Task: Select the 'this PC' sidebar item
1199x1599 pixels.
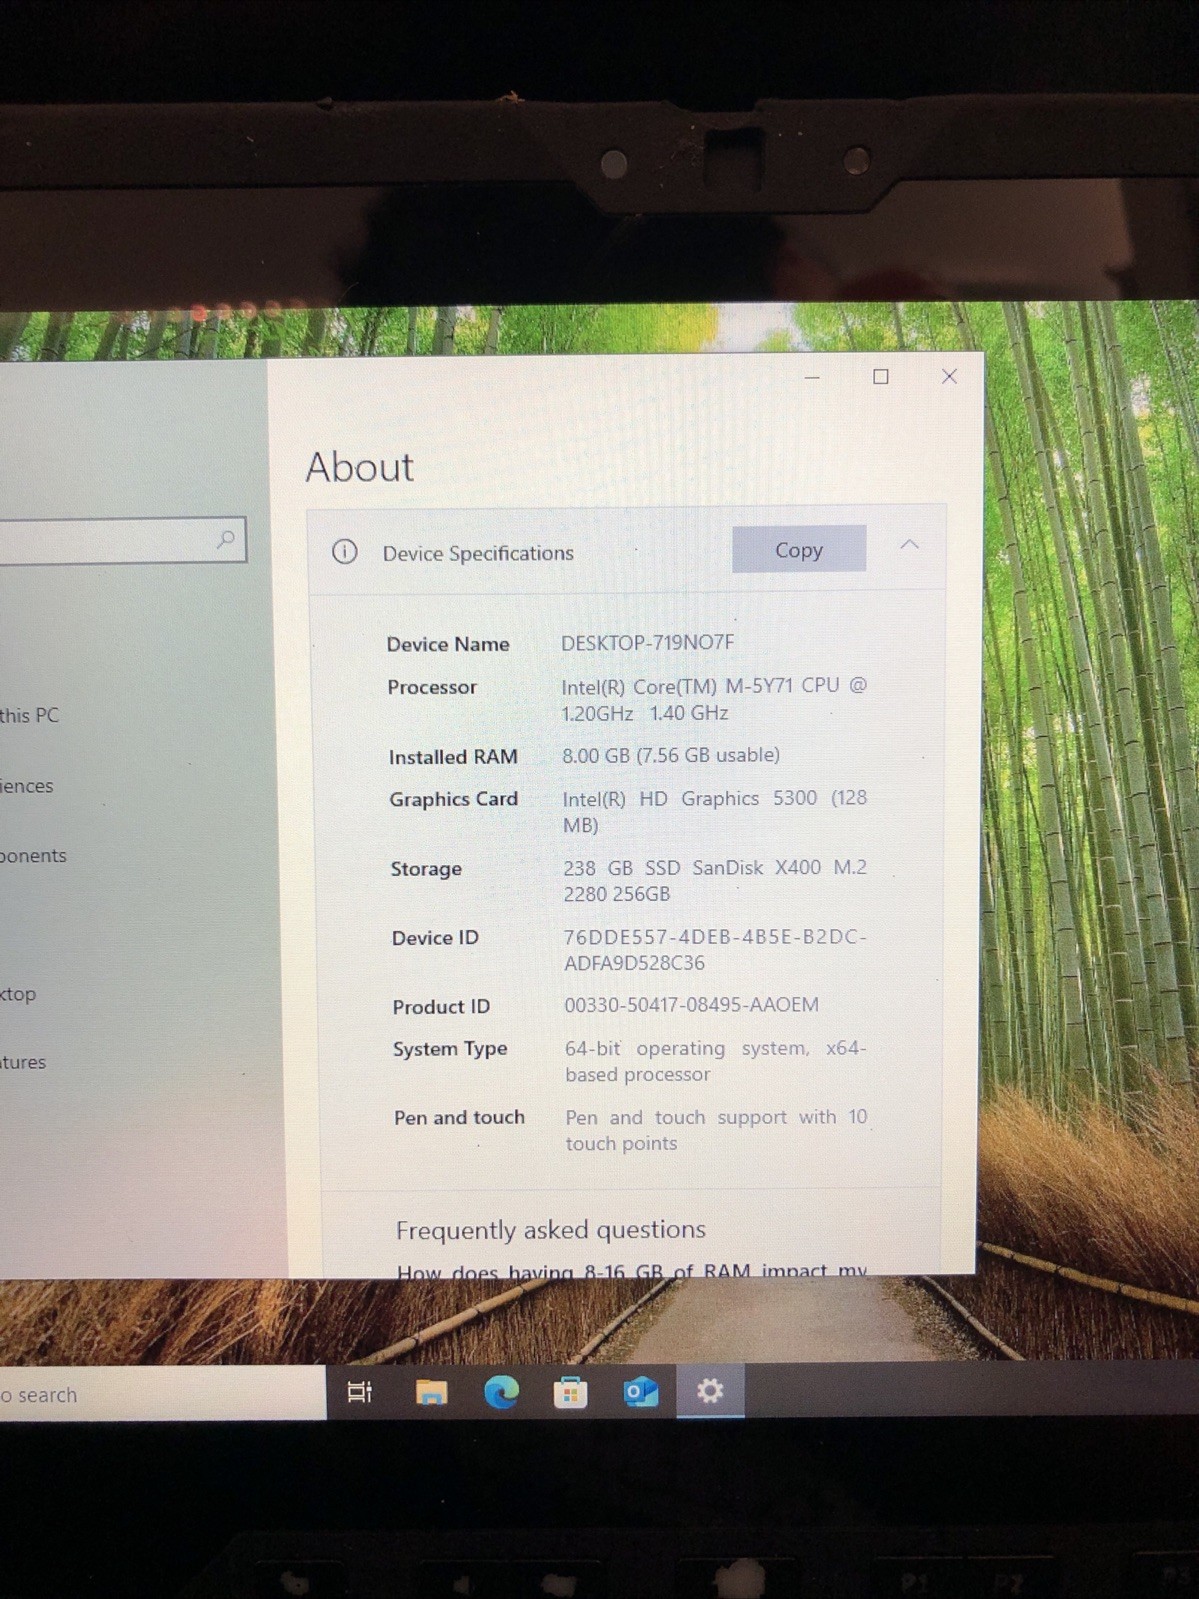Action: pos(30,715)
